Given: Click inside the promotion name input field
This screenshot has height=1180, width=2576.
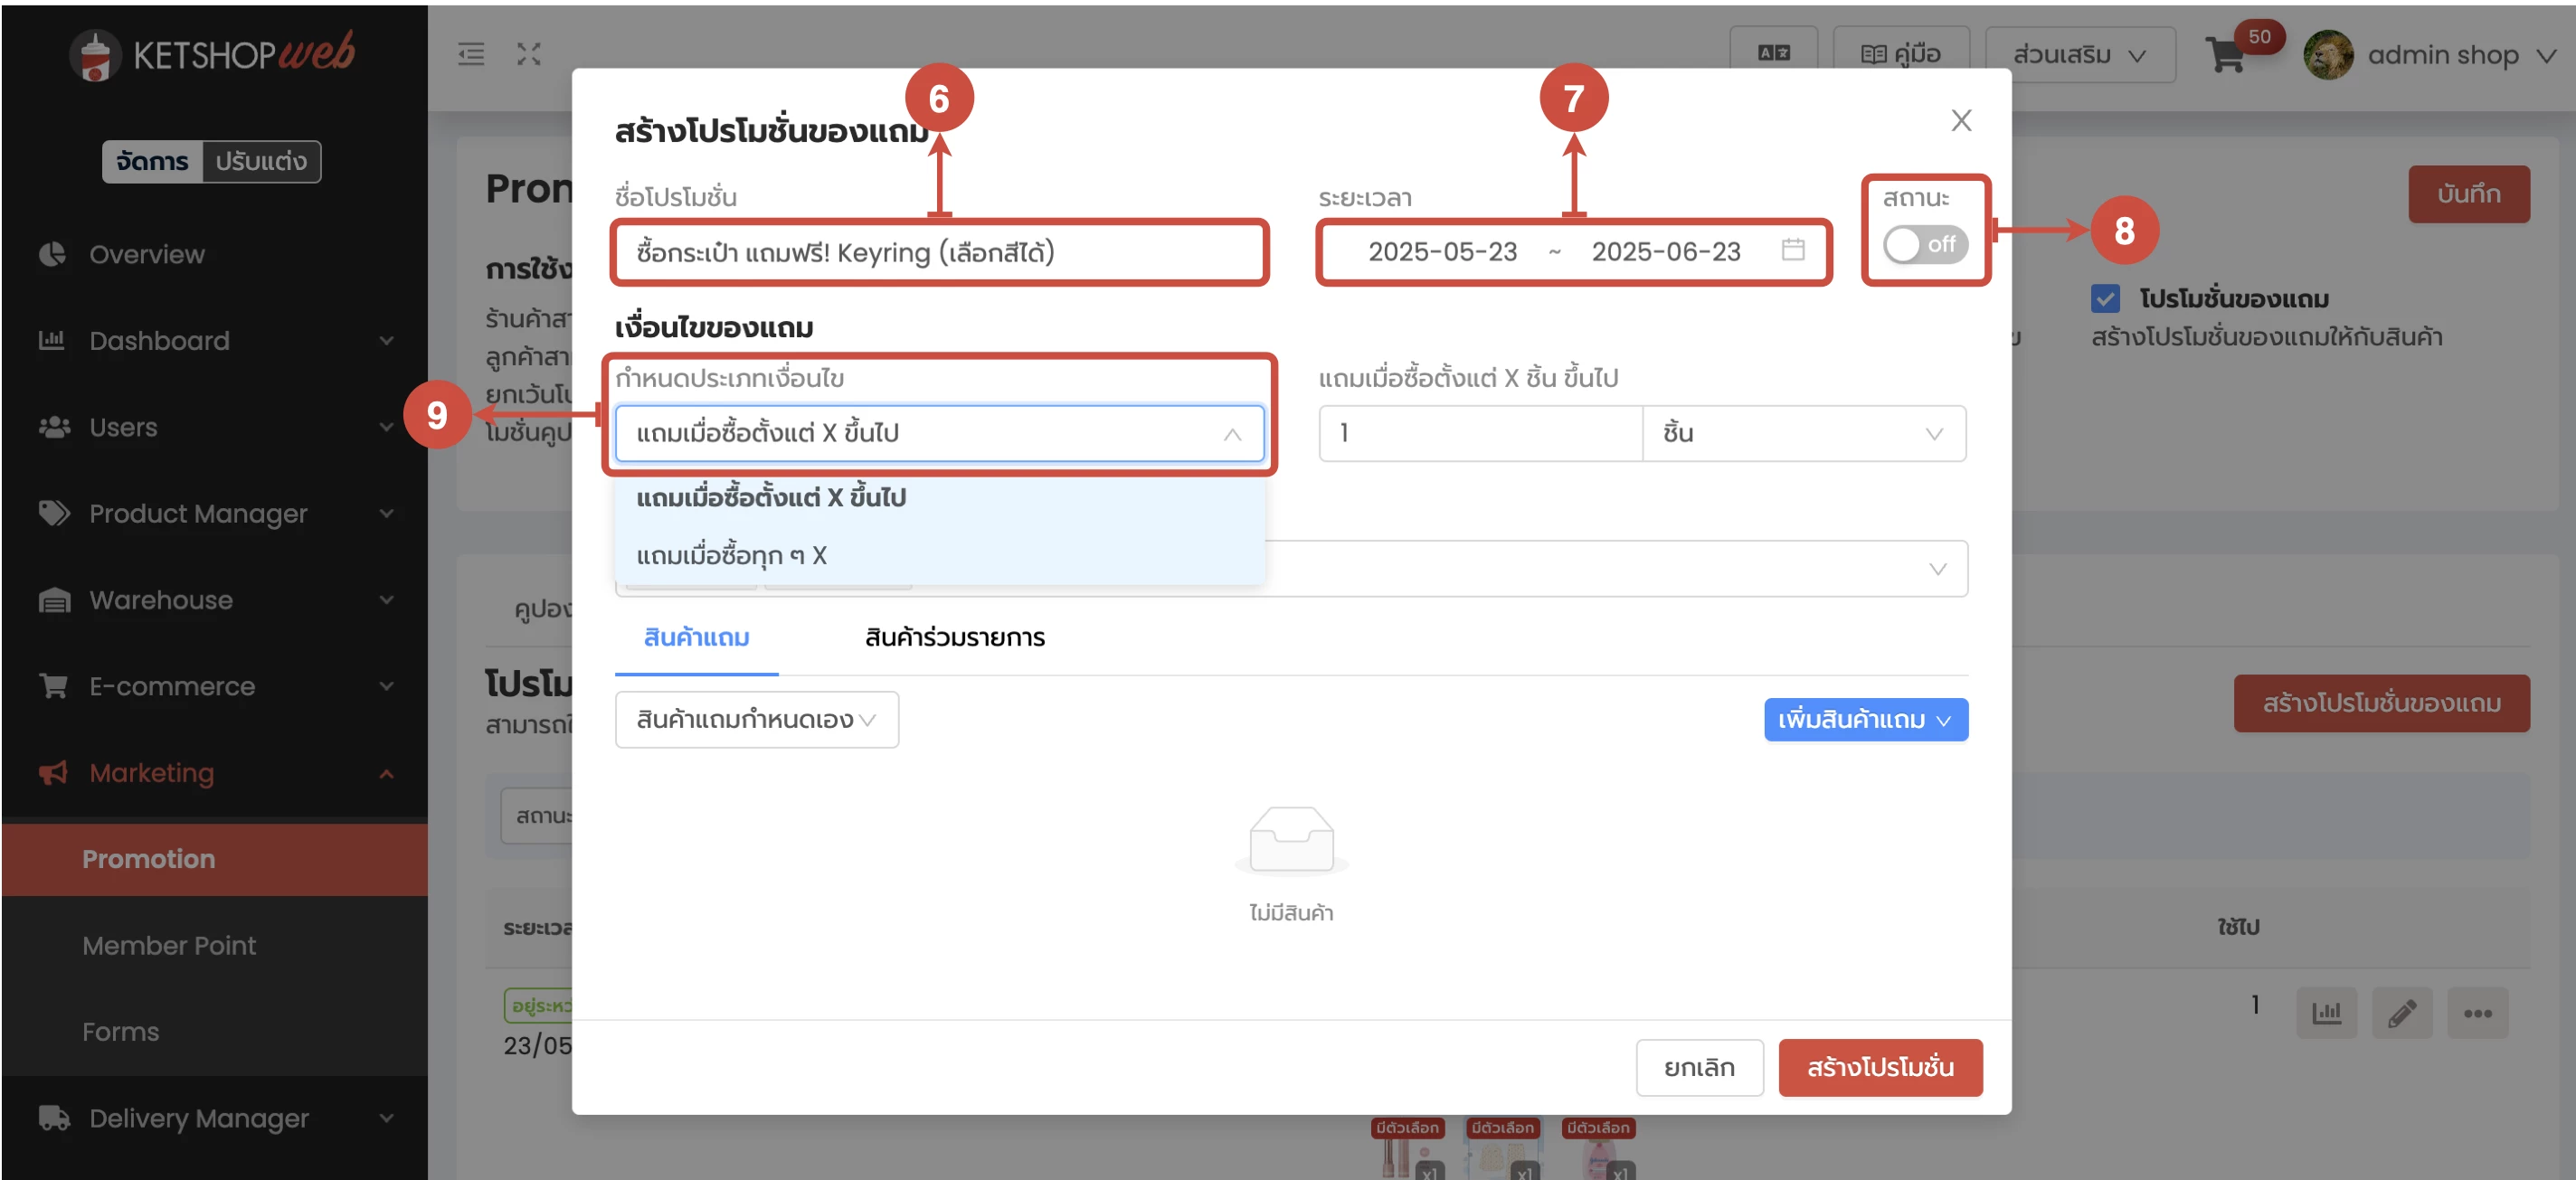Looking at the screenshot, I should tap(939, 252).
